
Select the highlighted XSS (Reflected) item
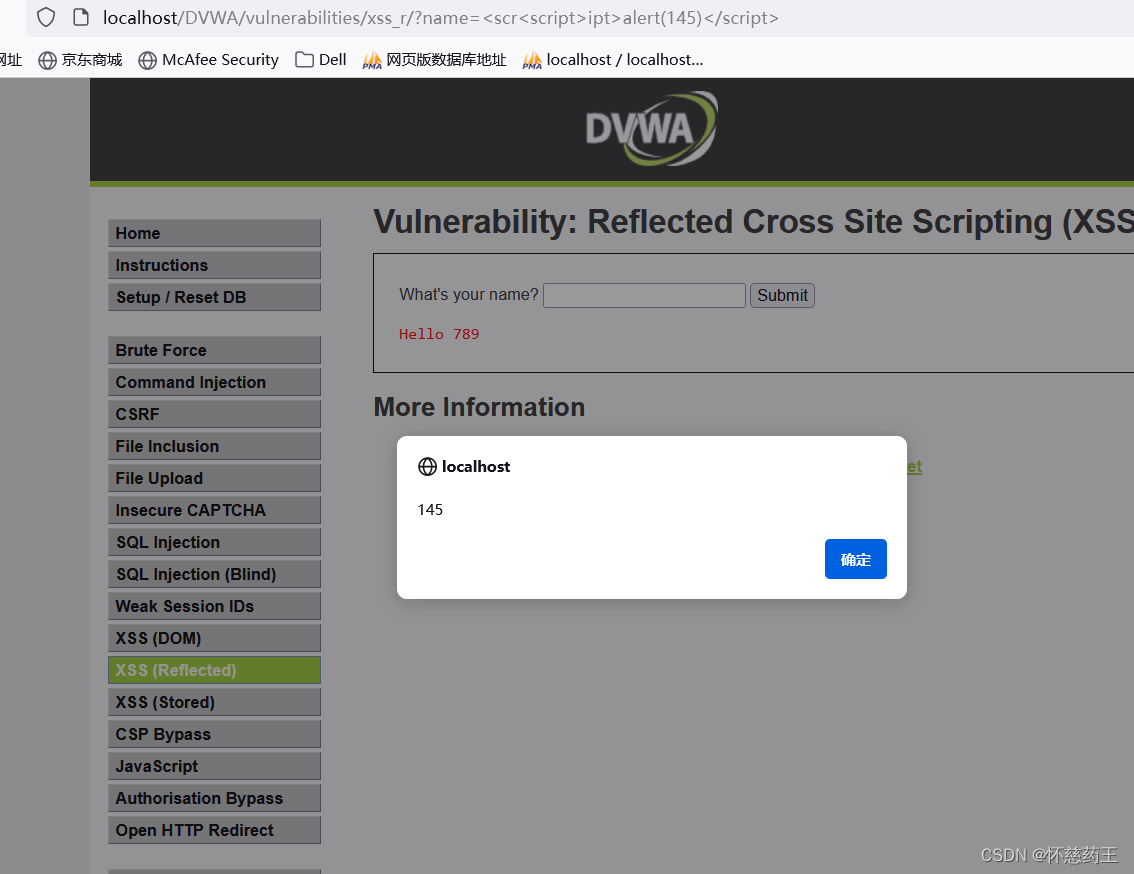214,670
